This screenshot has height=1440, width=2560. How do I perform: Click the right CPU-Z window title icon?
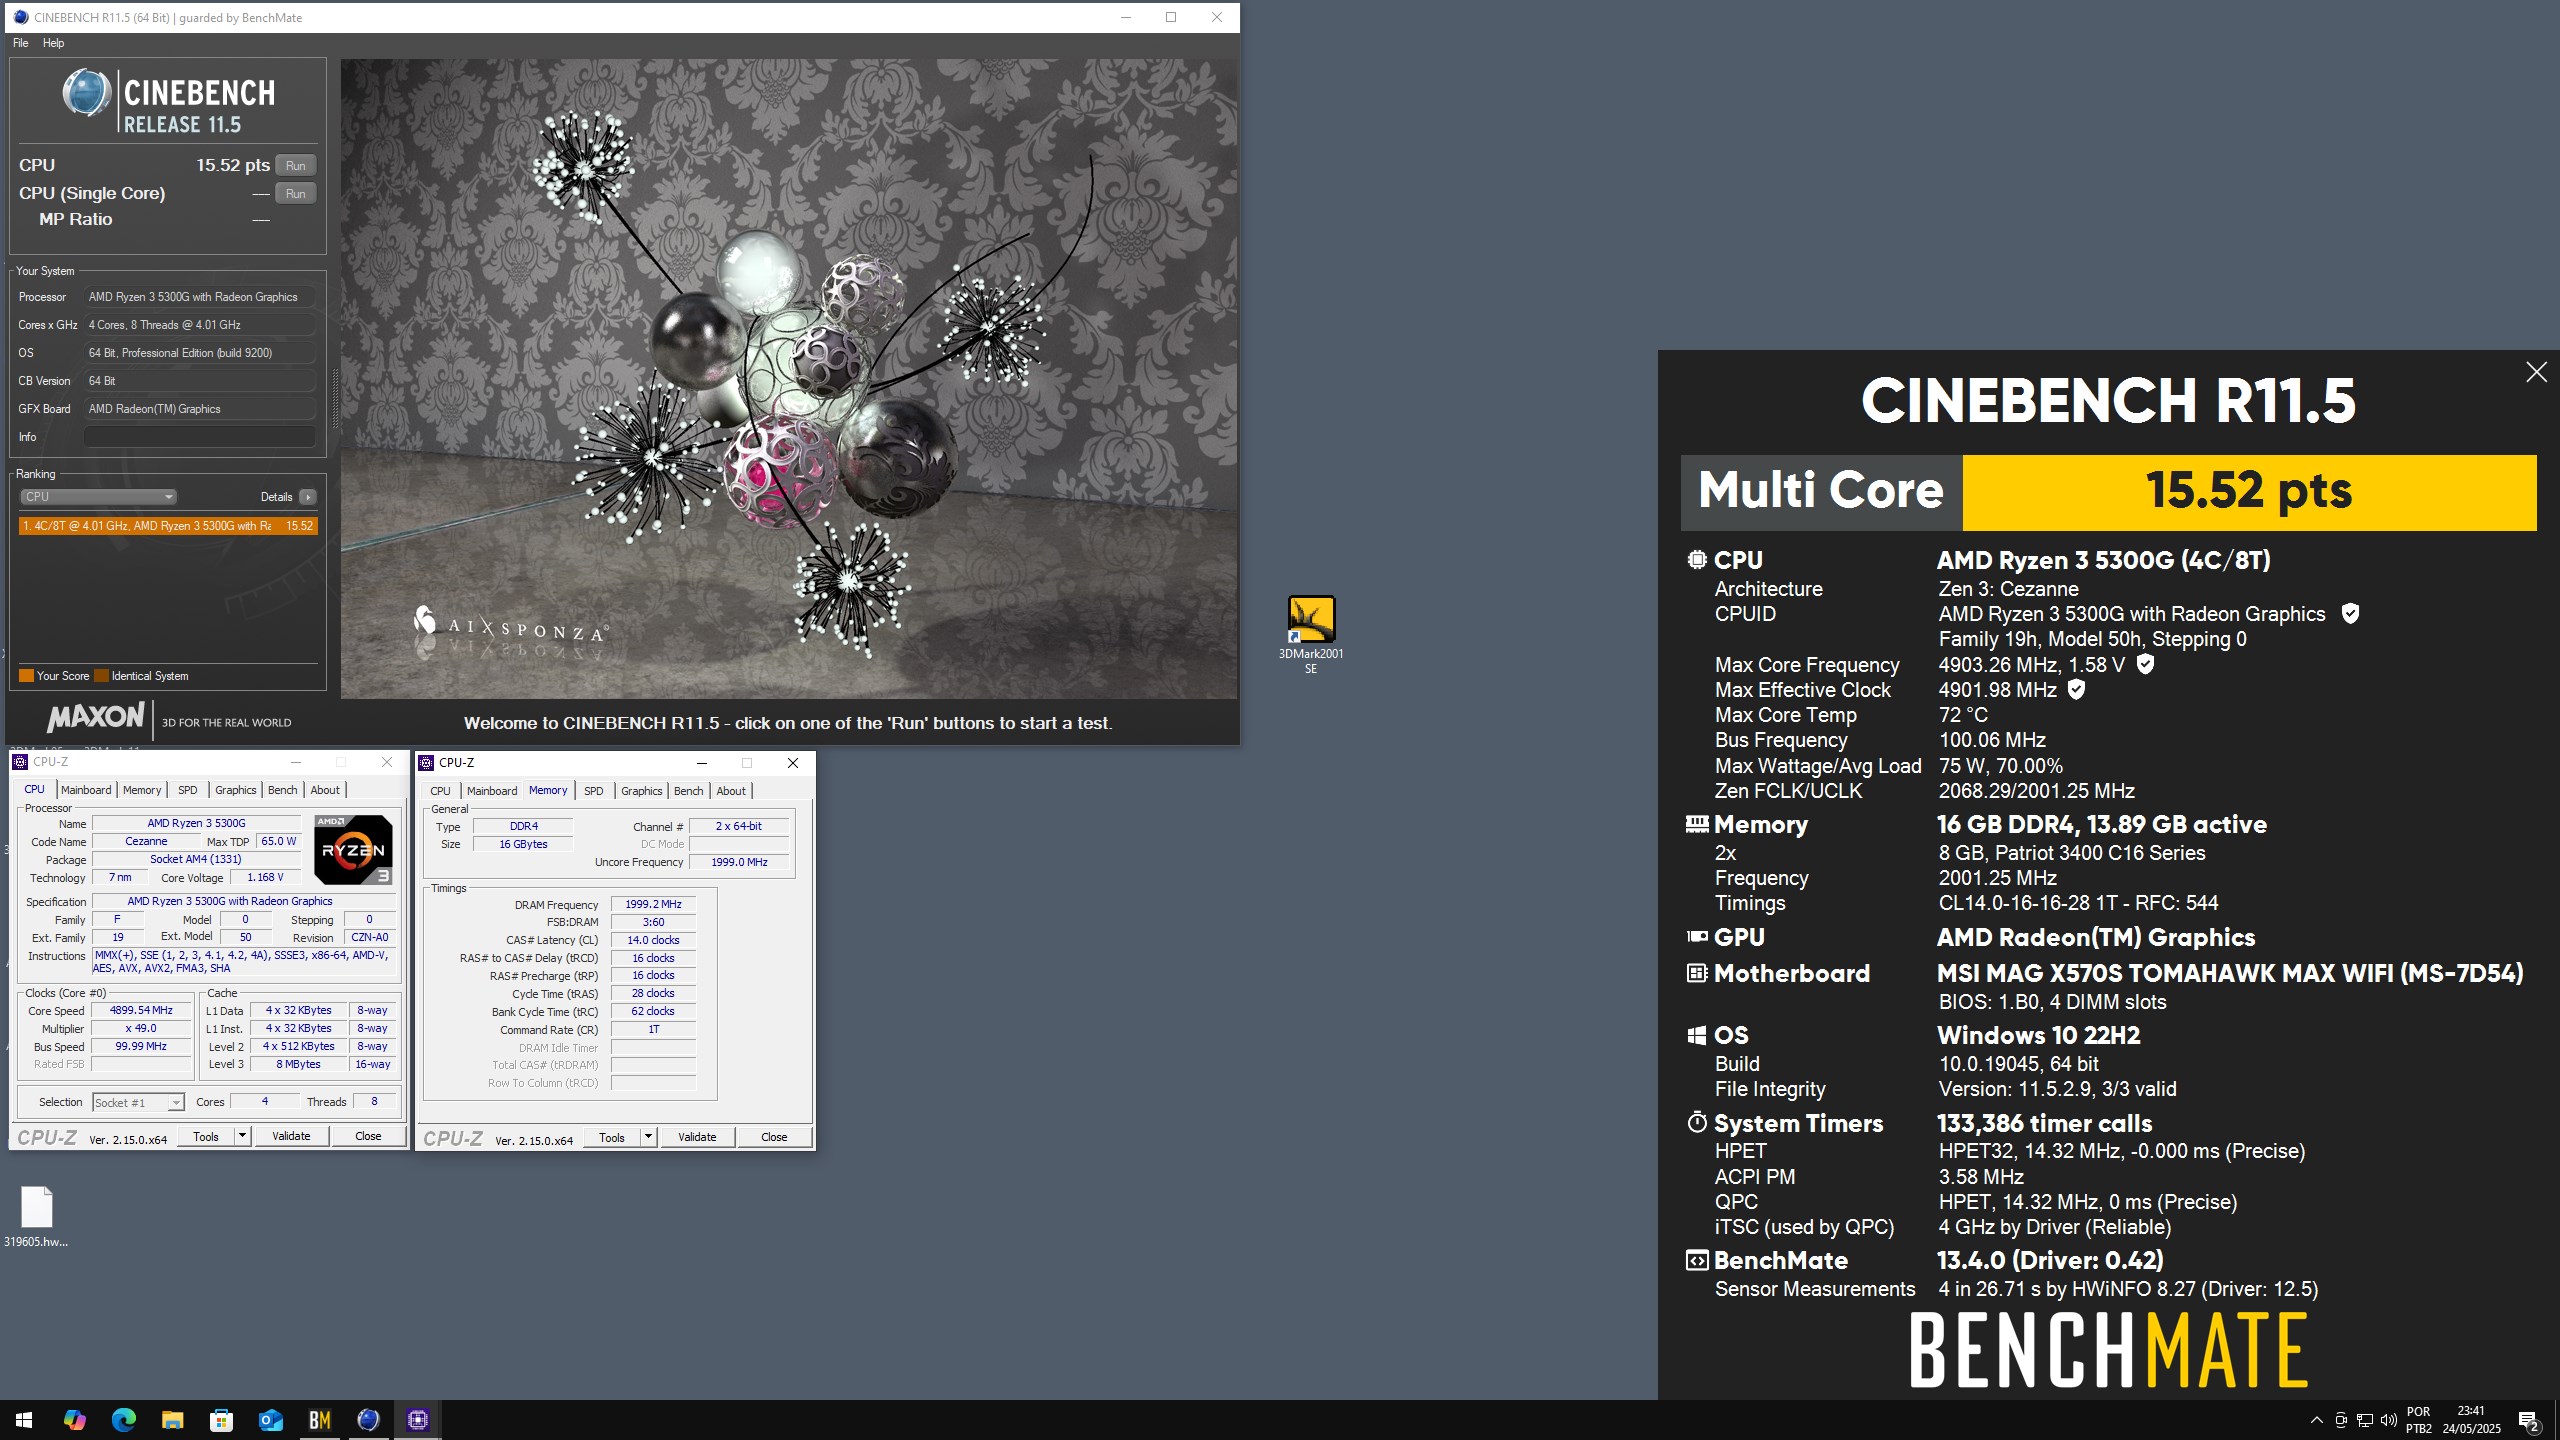(x=426, y=763)
